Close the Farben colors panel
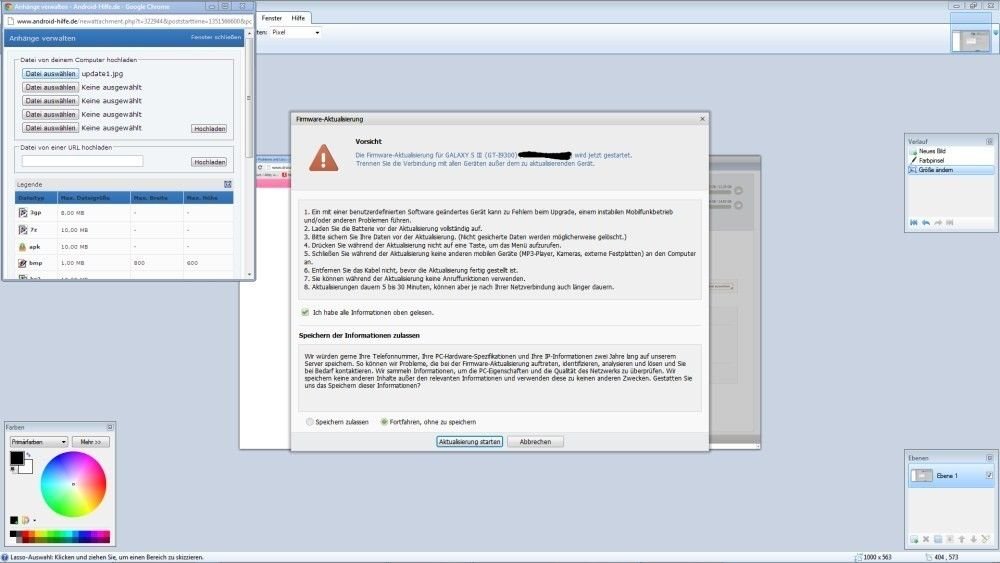Viewport: 1000px width, 563px height. pyautogui.click(x=110, y=427)
